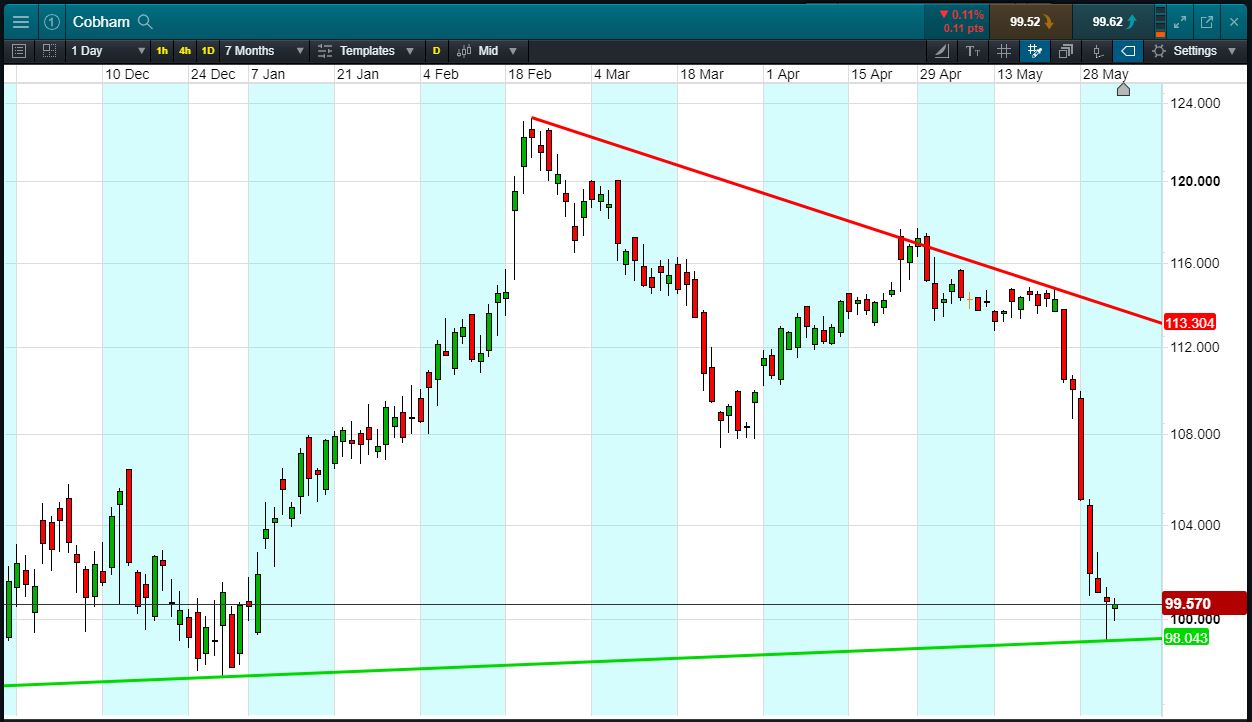Click the 99.52 sell price button
The width and height of the screenshot is (1252, 722).
(x=1031, y=21)
